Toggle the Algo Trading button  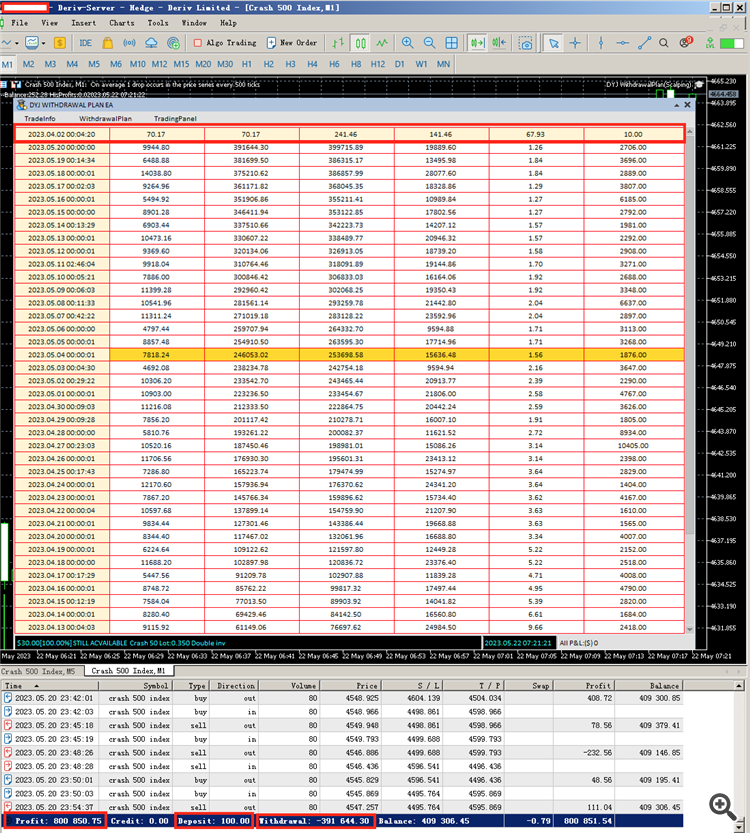pyautogui.click(x=225, y=43)
